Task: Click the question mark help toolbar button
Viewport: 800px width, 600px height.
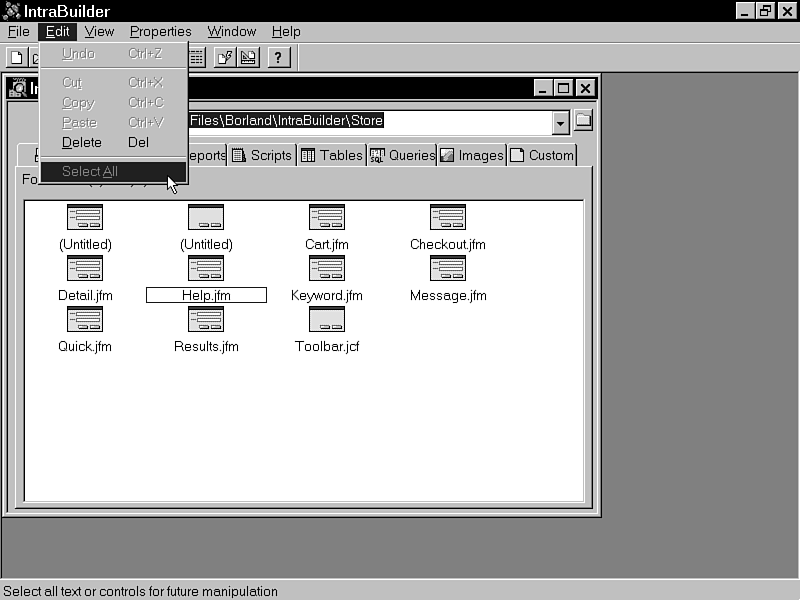Action: click(x=279, y=57)
